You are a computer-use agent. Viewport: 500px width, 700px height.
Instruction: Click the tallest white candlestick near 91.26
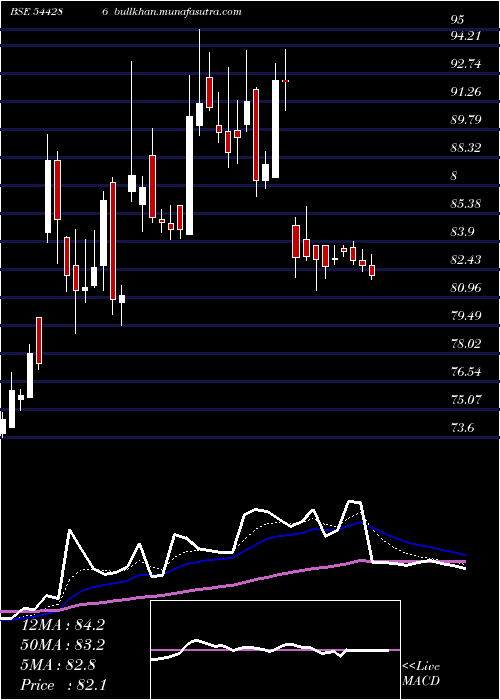(275, 129)
